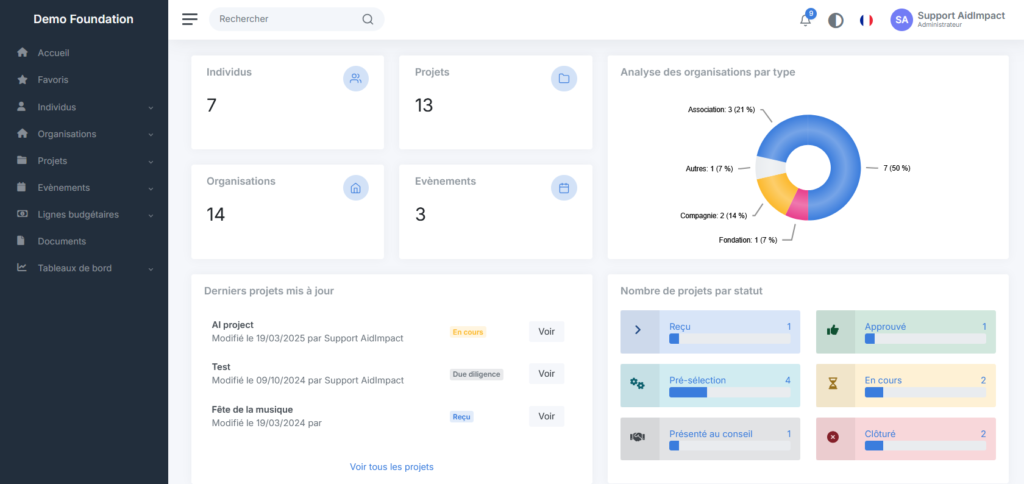This screenshot has width=1024, height=484.
Task: Click the Projets card folder icon
Action: click(x=564, y=78)
